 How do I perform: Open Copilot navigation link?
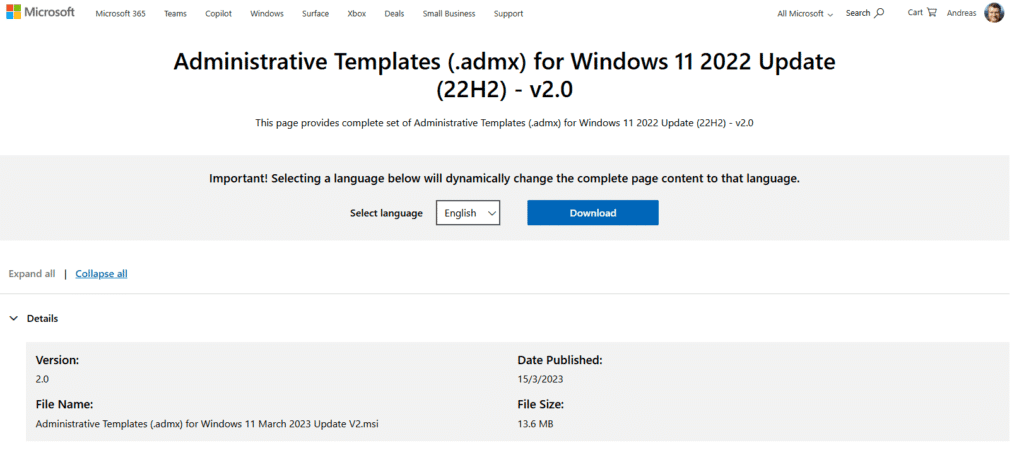coord(218,14)
